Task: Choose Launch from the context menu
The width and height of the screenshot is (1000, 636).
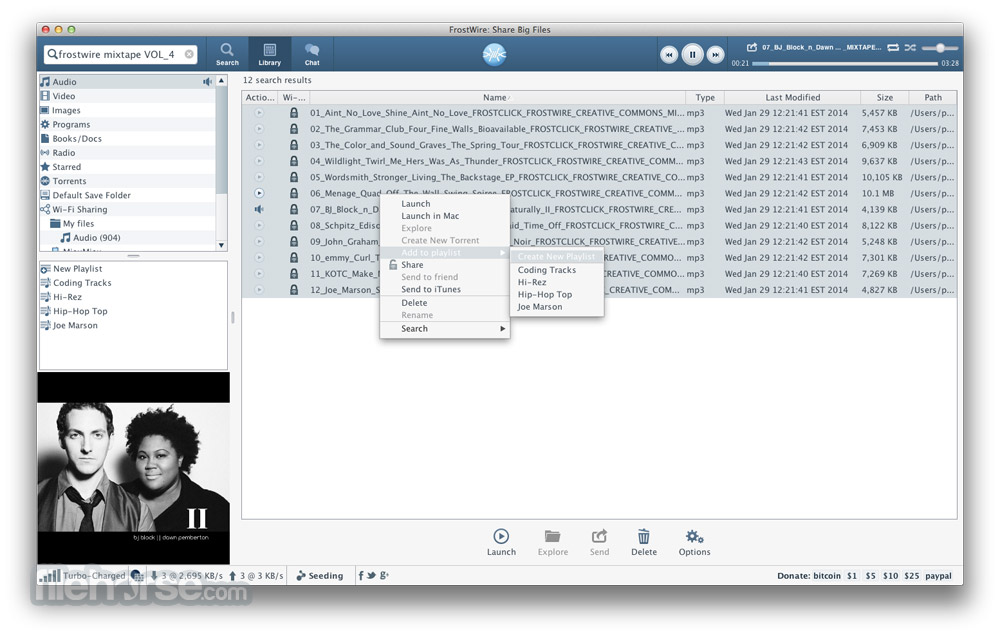Action: point(445,203)
